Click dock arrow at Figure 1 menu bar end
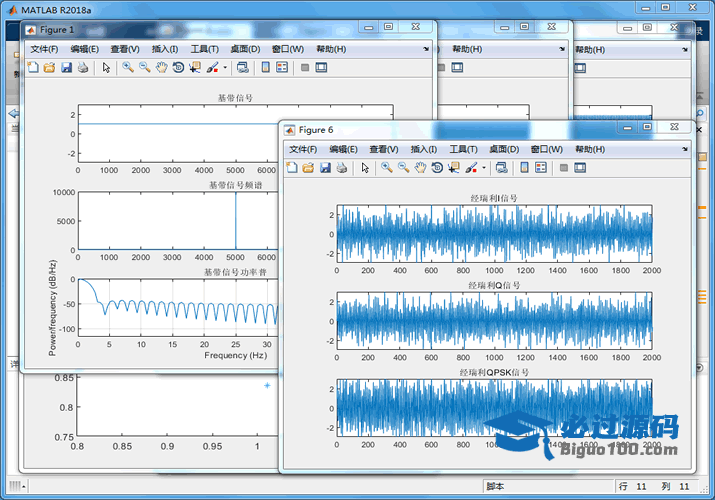The height and width of the screenshot is (500, 715). (426, 49)
